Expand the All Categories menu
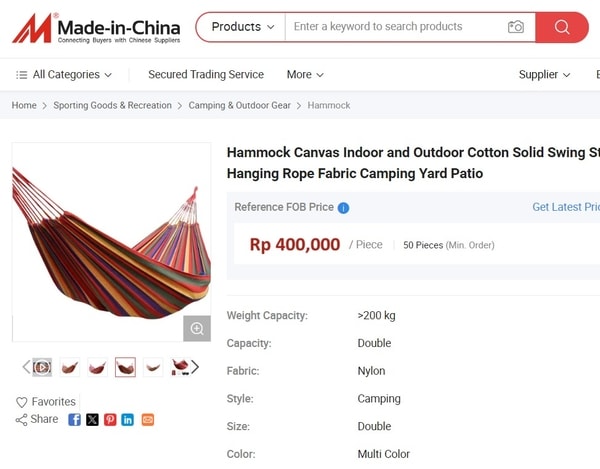Image resolution: width=600 pixels, height=469 pixels. click(x=64, y=74)
